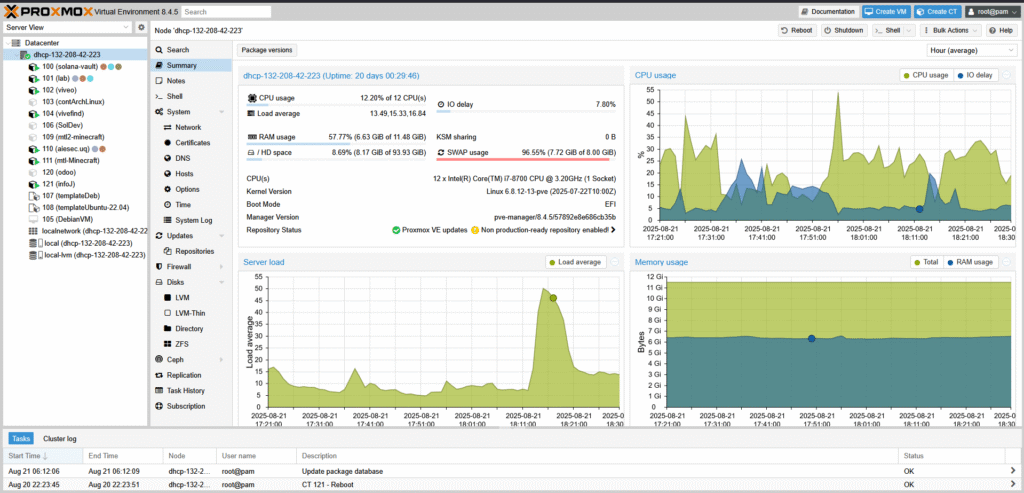Click the gear icon beside Server View
Screen dimensions: 1024x493
click(x=141, y=27)
